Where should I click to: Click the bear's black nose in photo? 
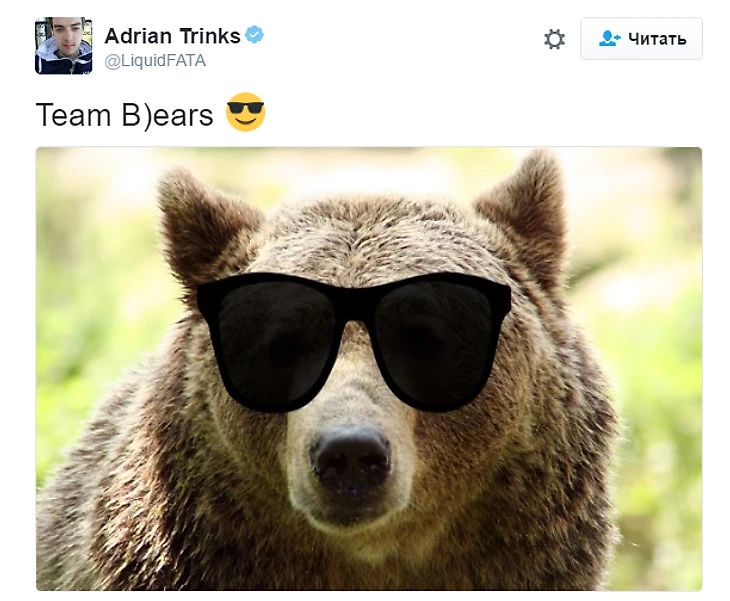pos(350,459)
